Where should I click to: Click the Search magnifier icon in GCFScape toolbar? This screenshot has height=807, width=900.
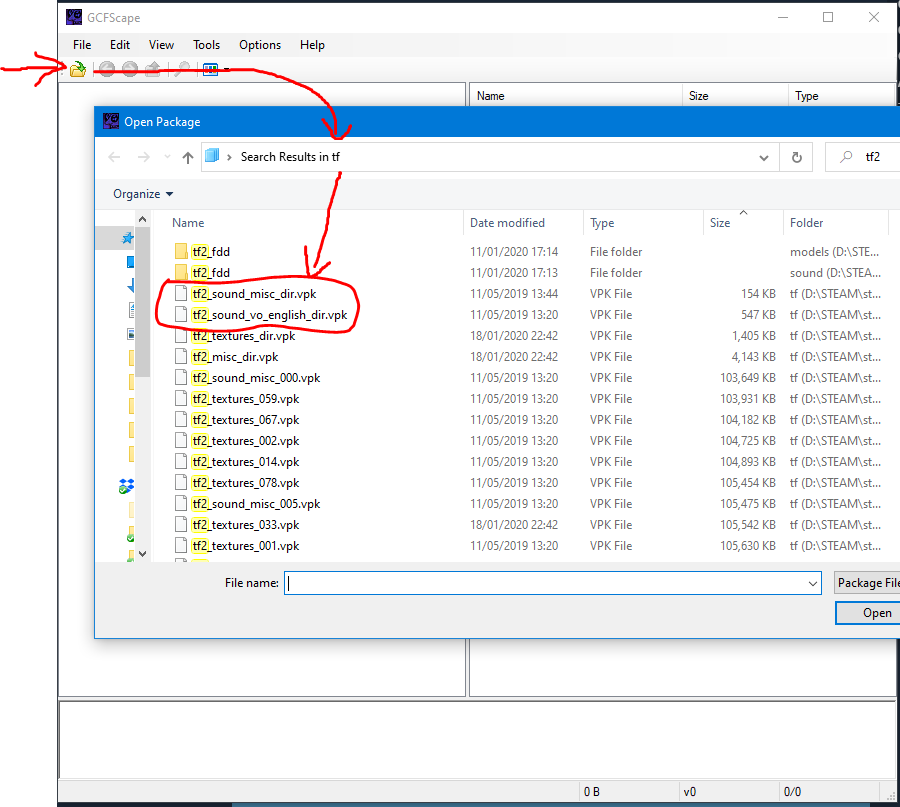(183, 69)
